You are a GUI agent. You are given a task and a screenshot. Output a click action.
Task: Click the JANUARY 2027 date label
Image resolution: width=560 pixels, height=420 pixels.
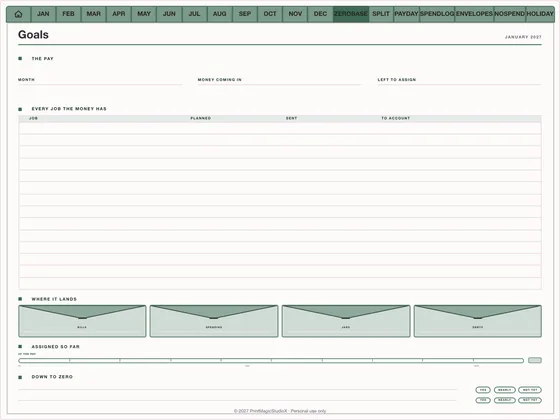tap(523, 37)
